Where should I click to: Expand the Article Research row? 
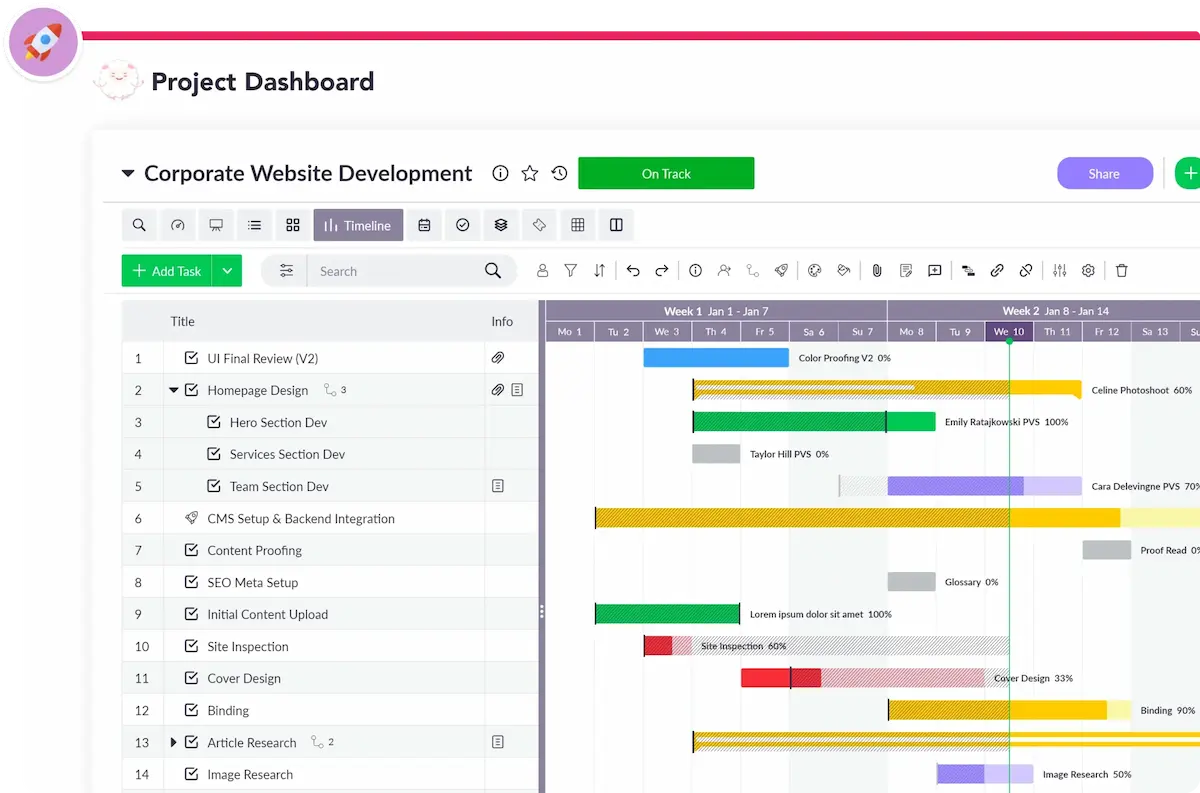click(173, 742)
